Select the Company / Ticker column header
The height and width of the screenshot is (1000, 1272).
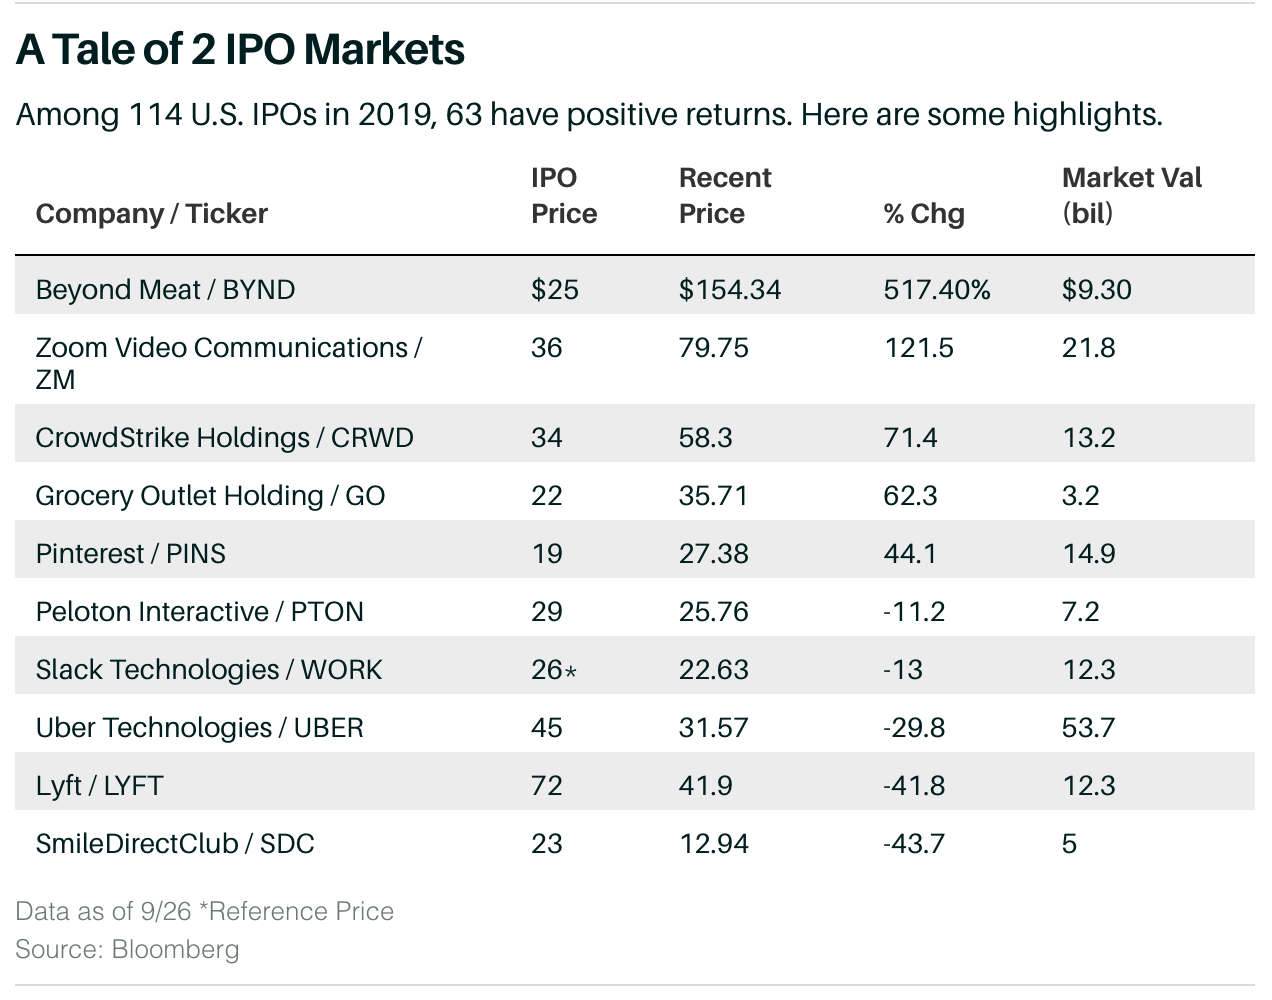[x=152, y=214]
